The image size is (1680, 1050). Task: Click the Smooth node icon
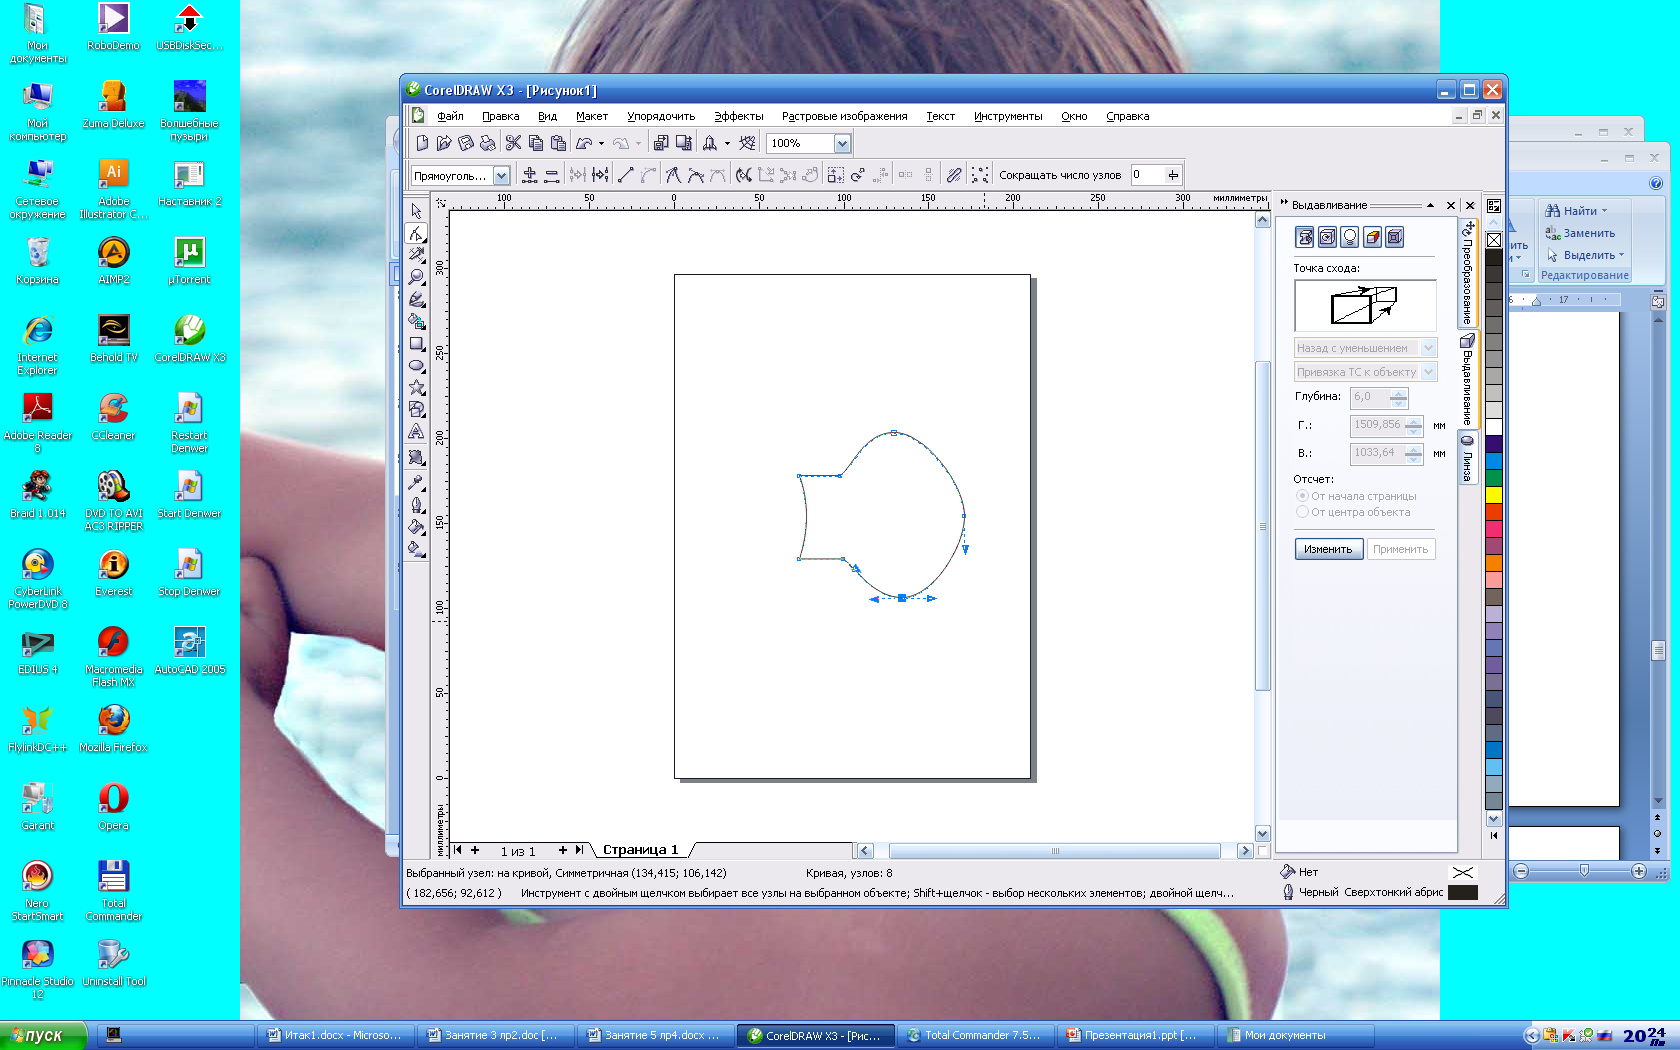(x=695, y=175)
